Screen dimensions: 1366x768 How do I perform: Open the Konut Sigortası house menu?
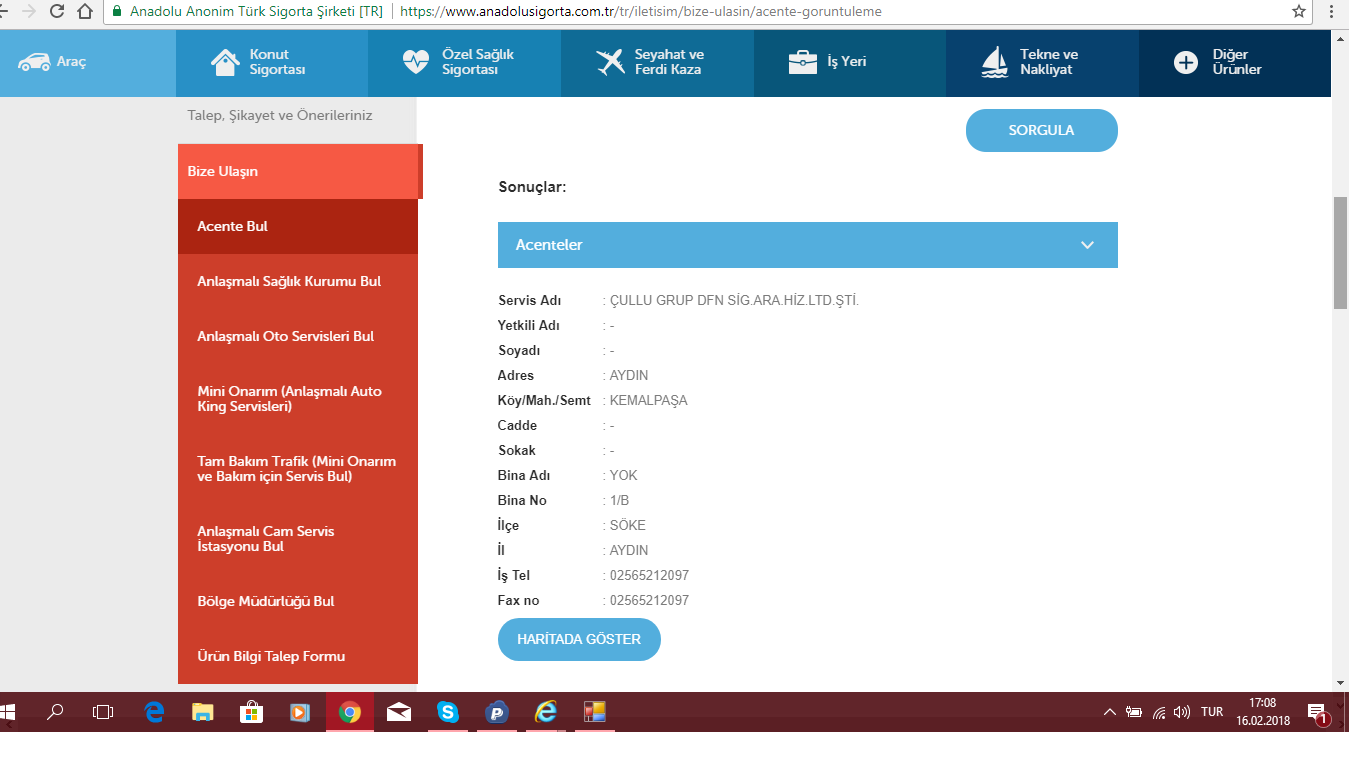tap(272, 62)
